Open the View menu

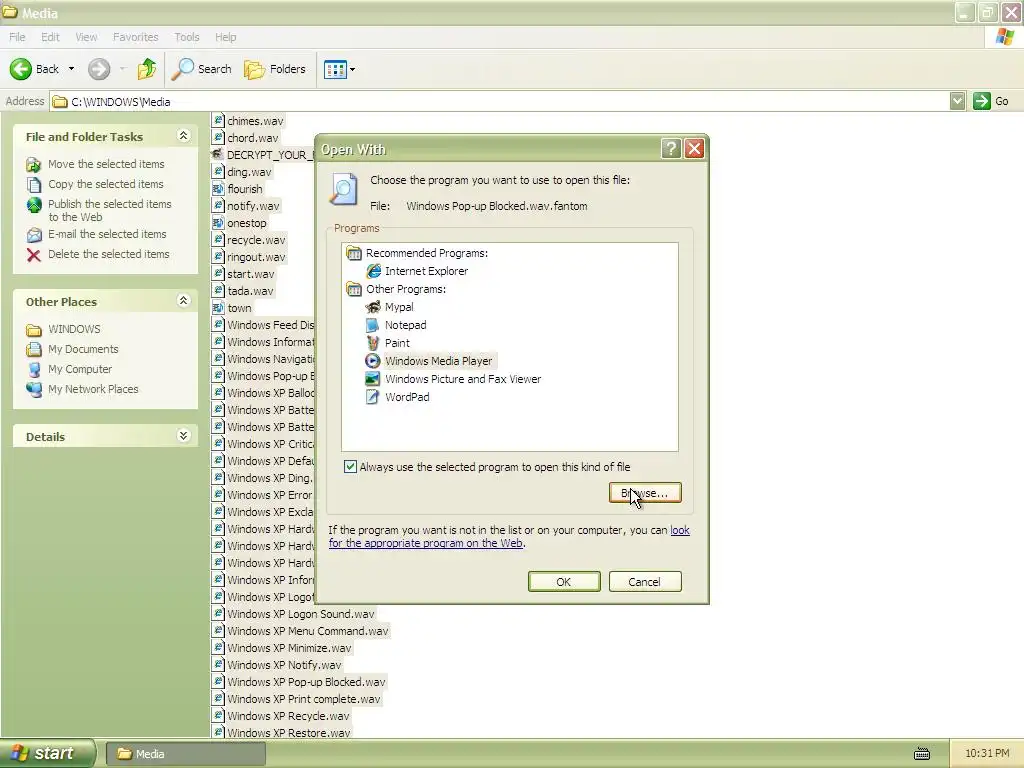click(x=86, y=37)
